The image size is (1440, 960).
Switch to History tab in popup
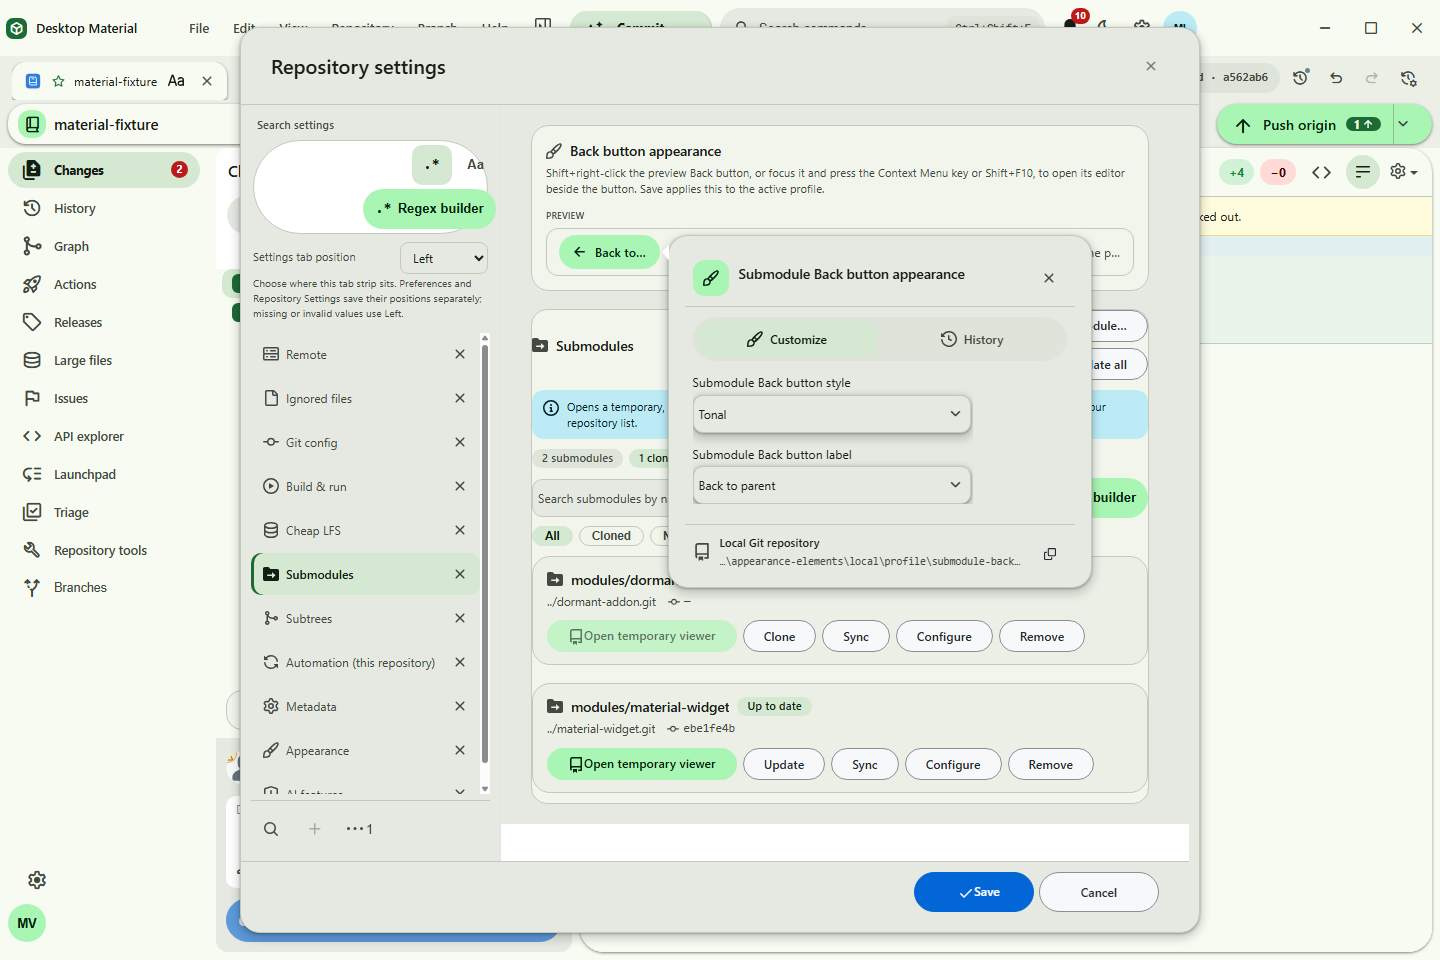click(x=972, y=340)
